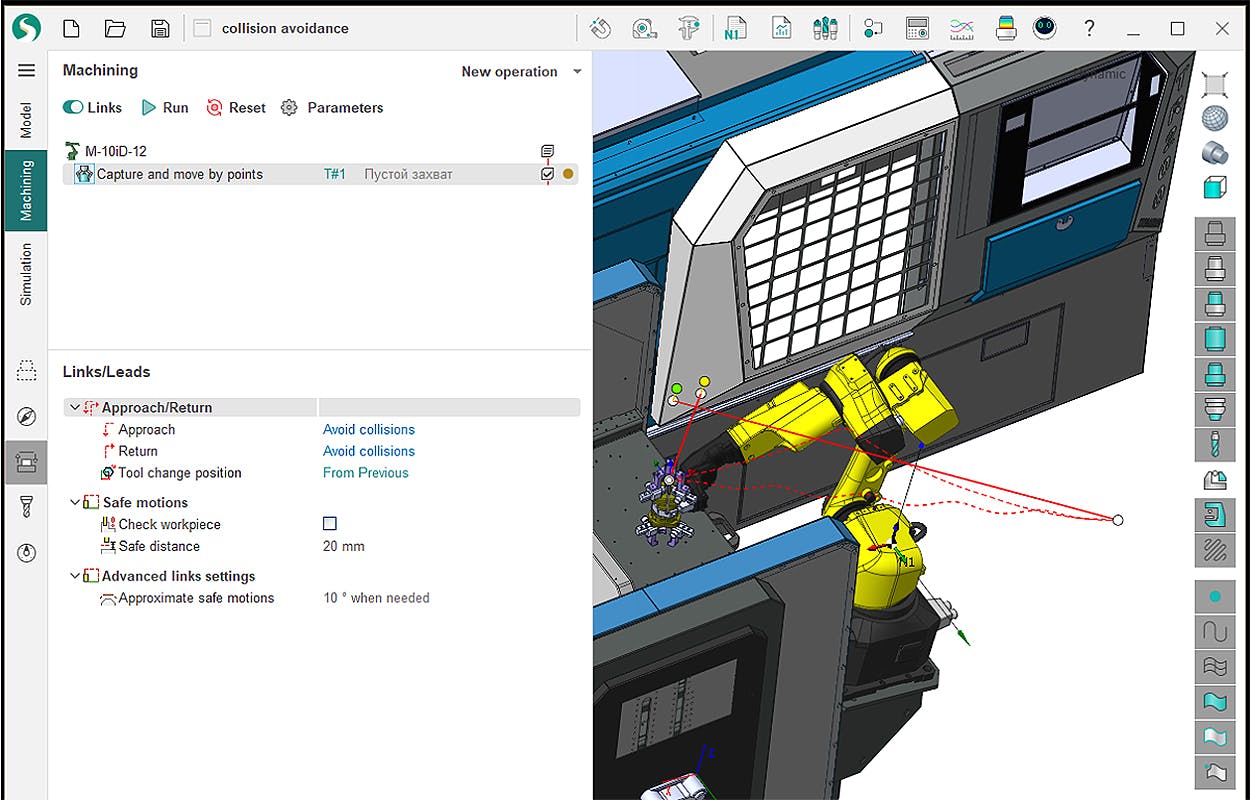Viewport: 1250px width, 800px height.
Task: Toggle the Links switch in the Machining panel
Action: [73, 107]
